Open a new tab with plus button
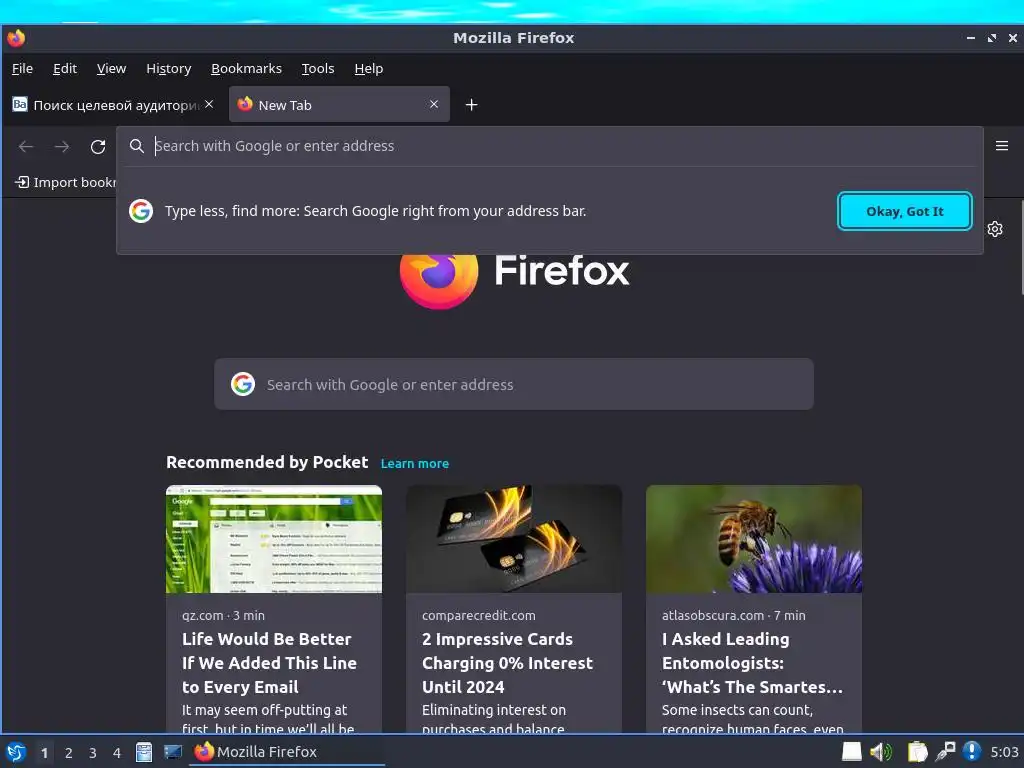The width and height of the screenshot is (1024, 768). (472, 104)
